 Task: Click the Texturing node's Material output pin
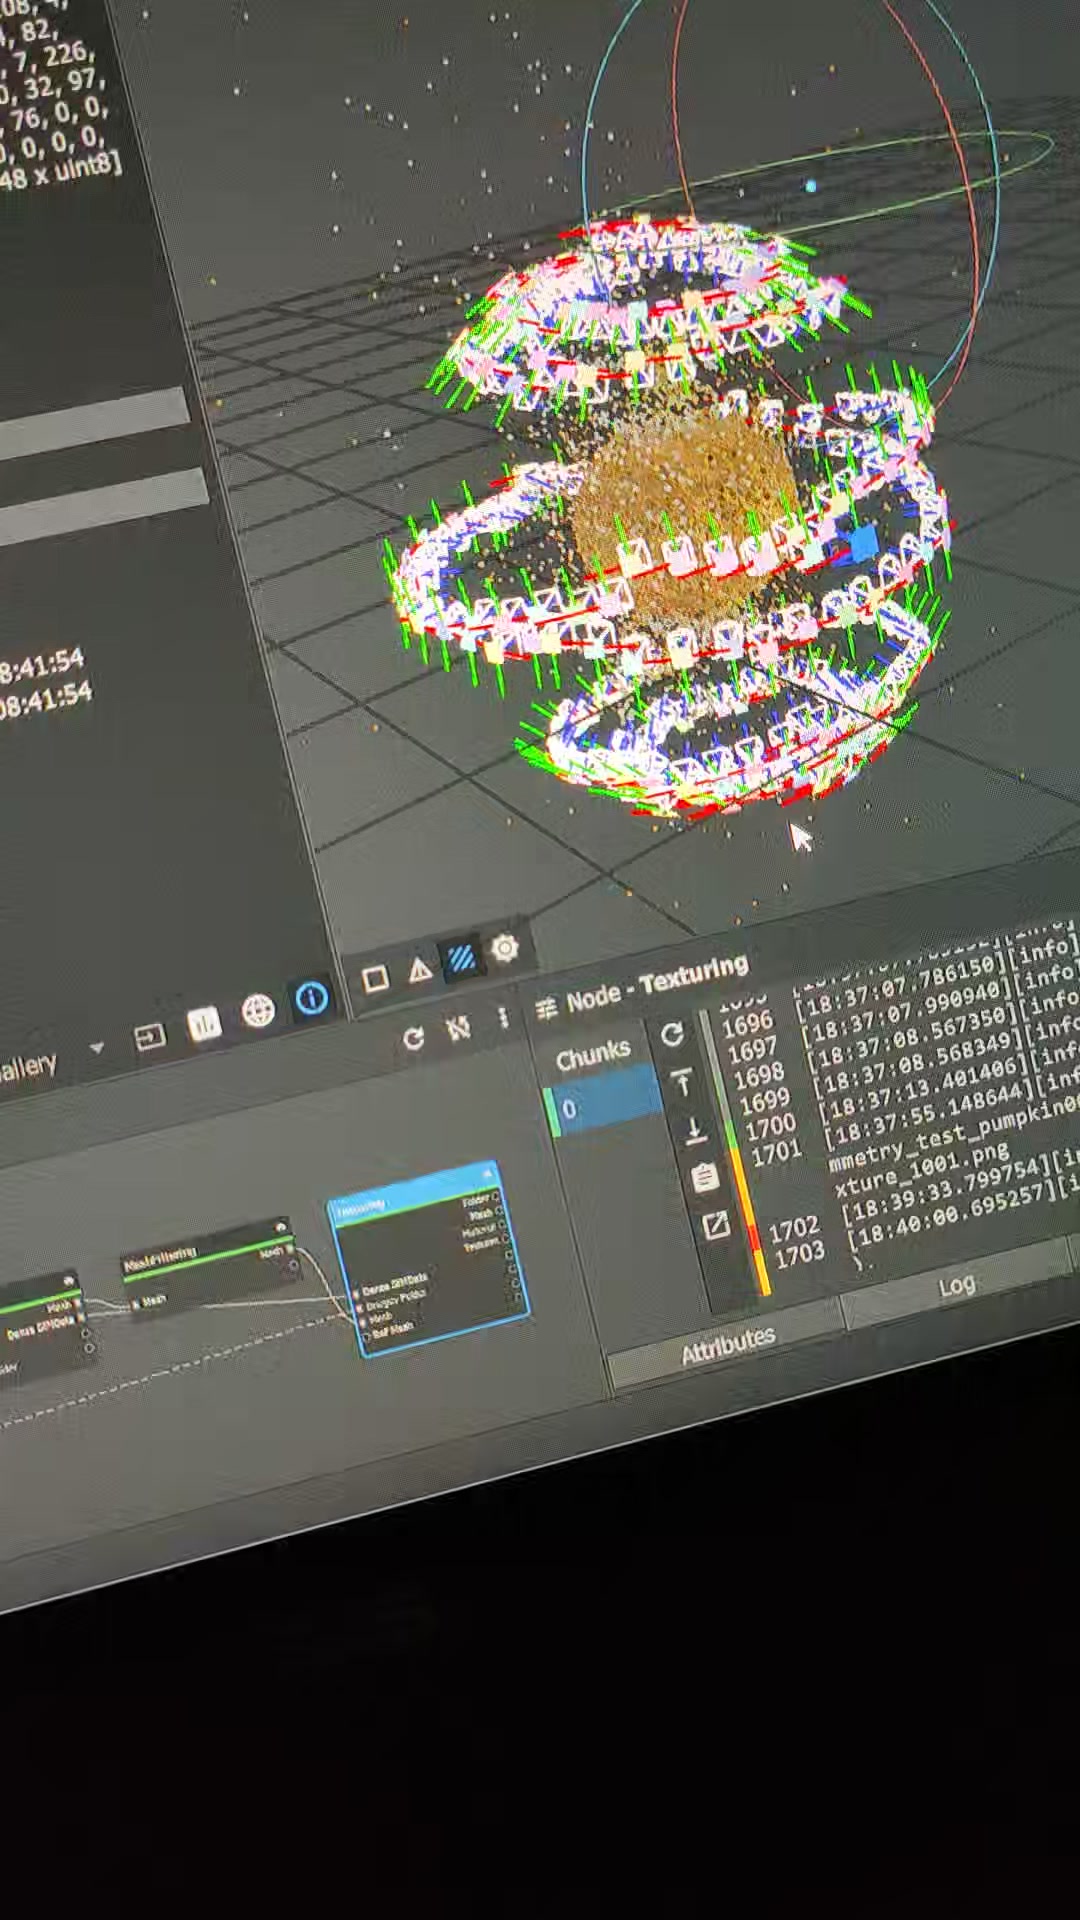pyautogui.click(x=502, y=1225)
